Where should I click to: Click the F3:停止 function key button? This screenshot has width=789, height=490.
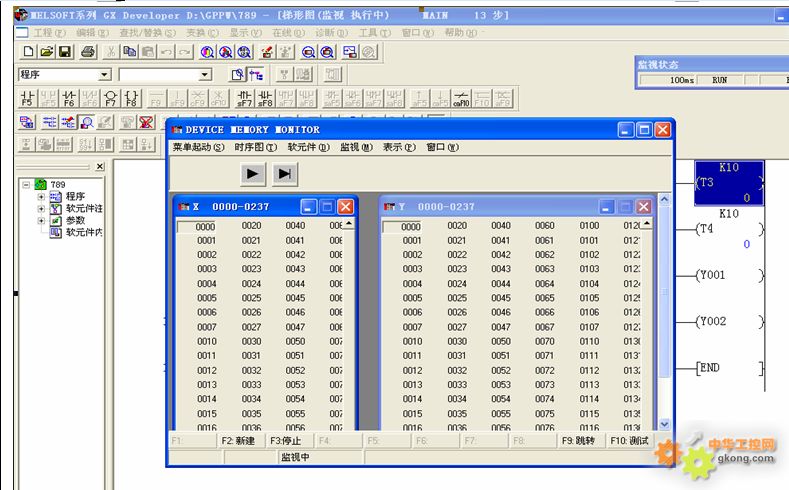click(290, 441)
